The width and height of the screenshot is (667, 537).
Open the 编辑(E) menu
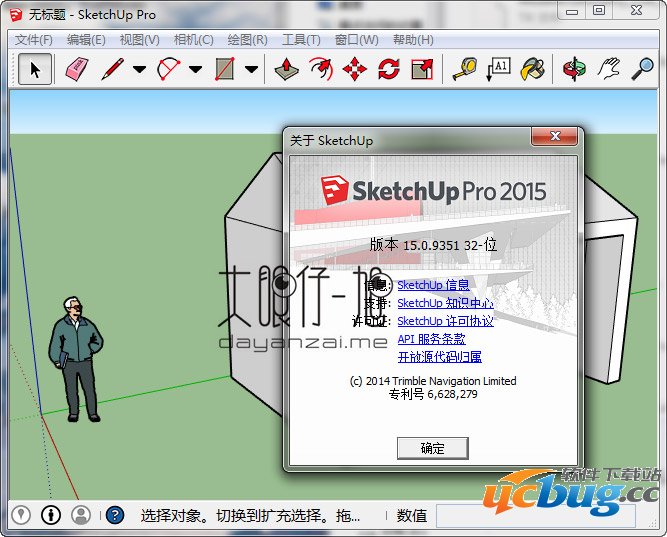86,40
